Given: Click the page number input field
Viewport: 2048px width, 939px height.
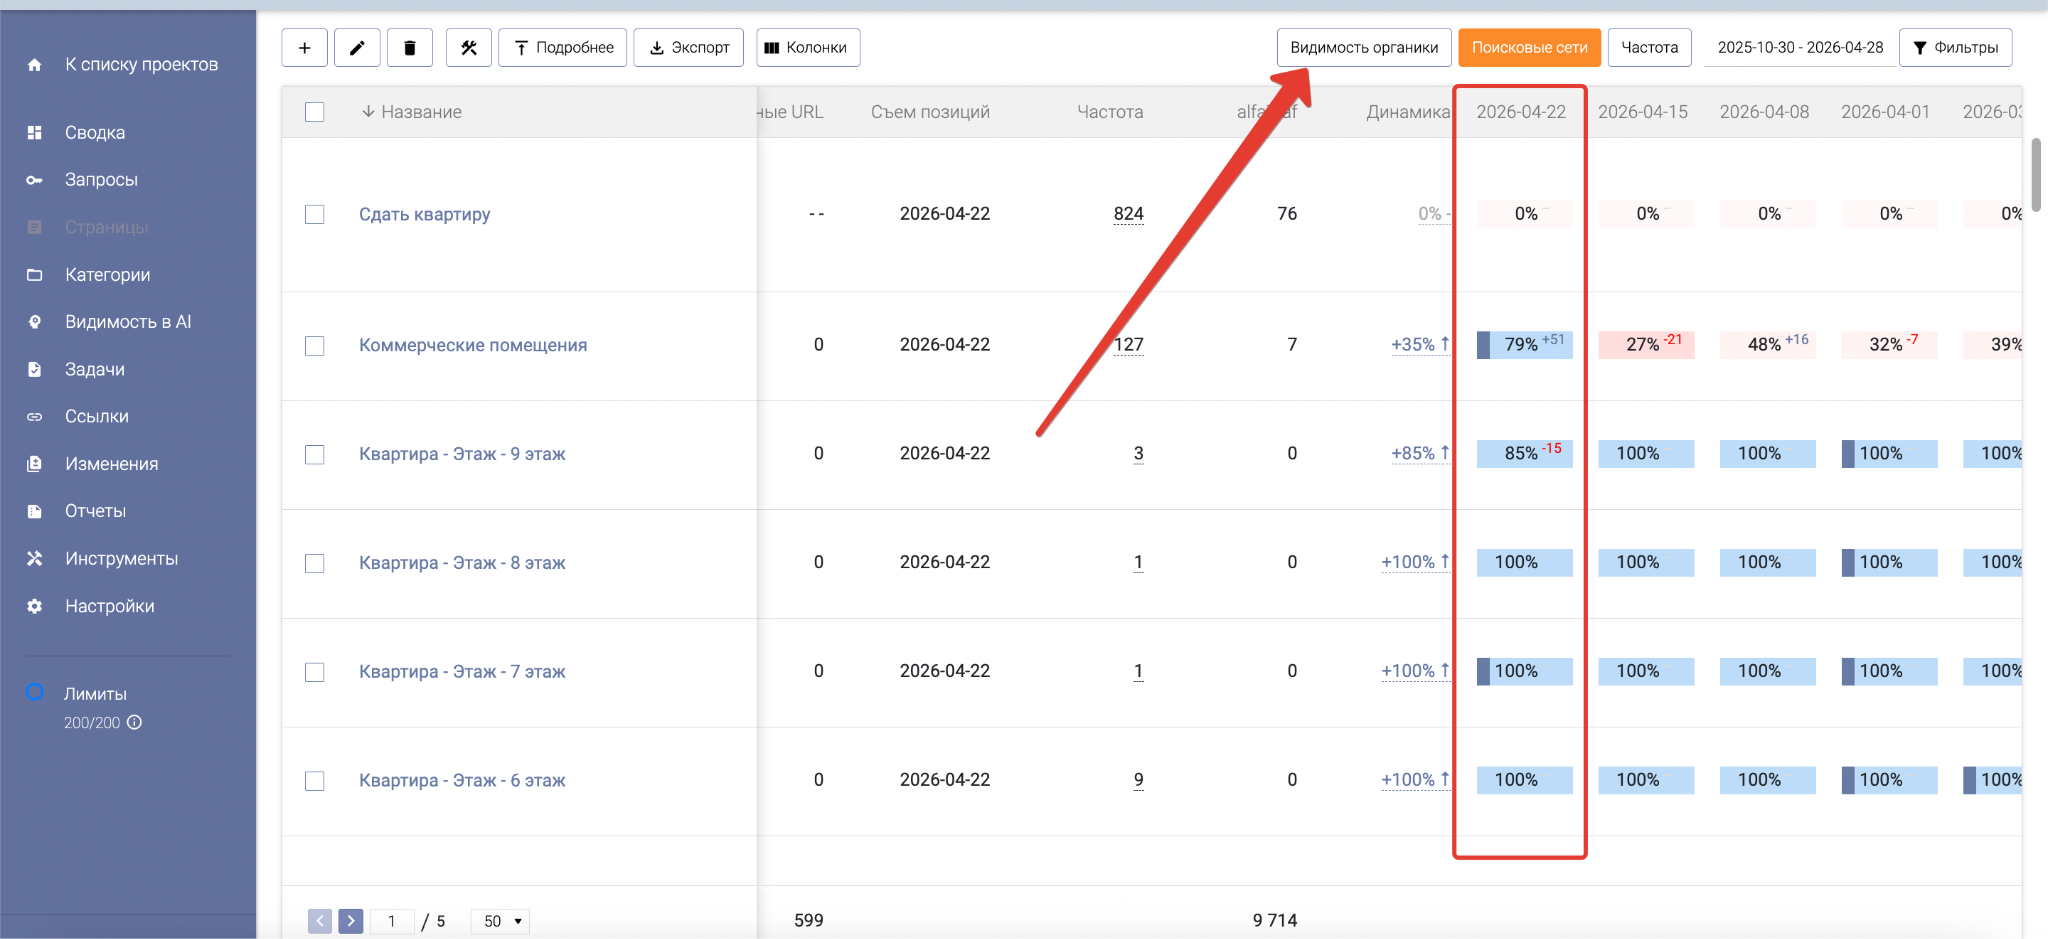Looking at the screenshot, I should (392, 921).
